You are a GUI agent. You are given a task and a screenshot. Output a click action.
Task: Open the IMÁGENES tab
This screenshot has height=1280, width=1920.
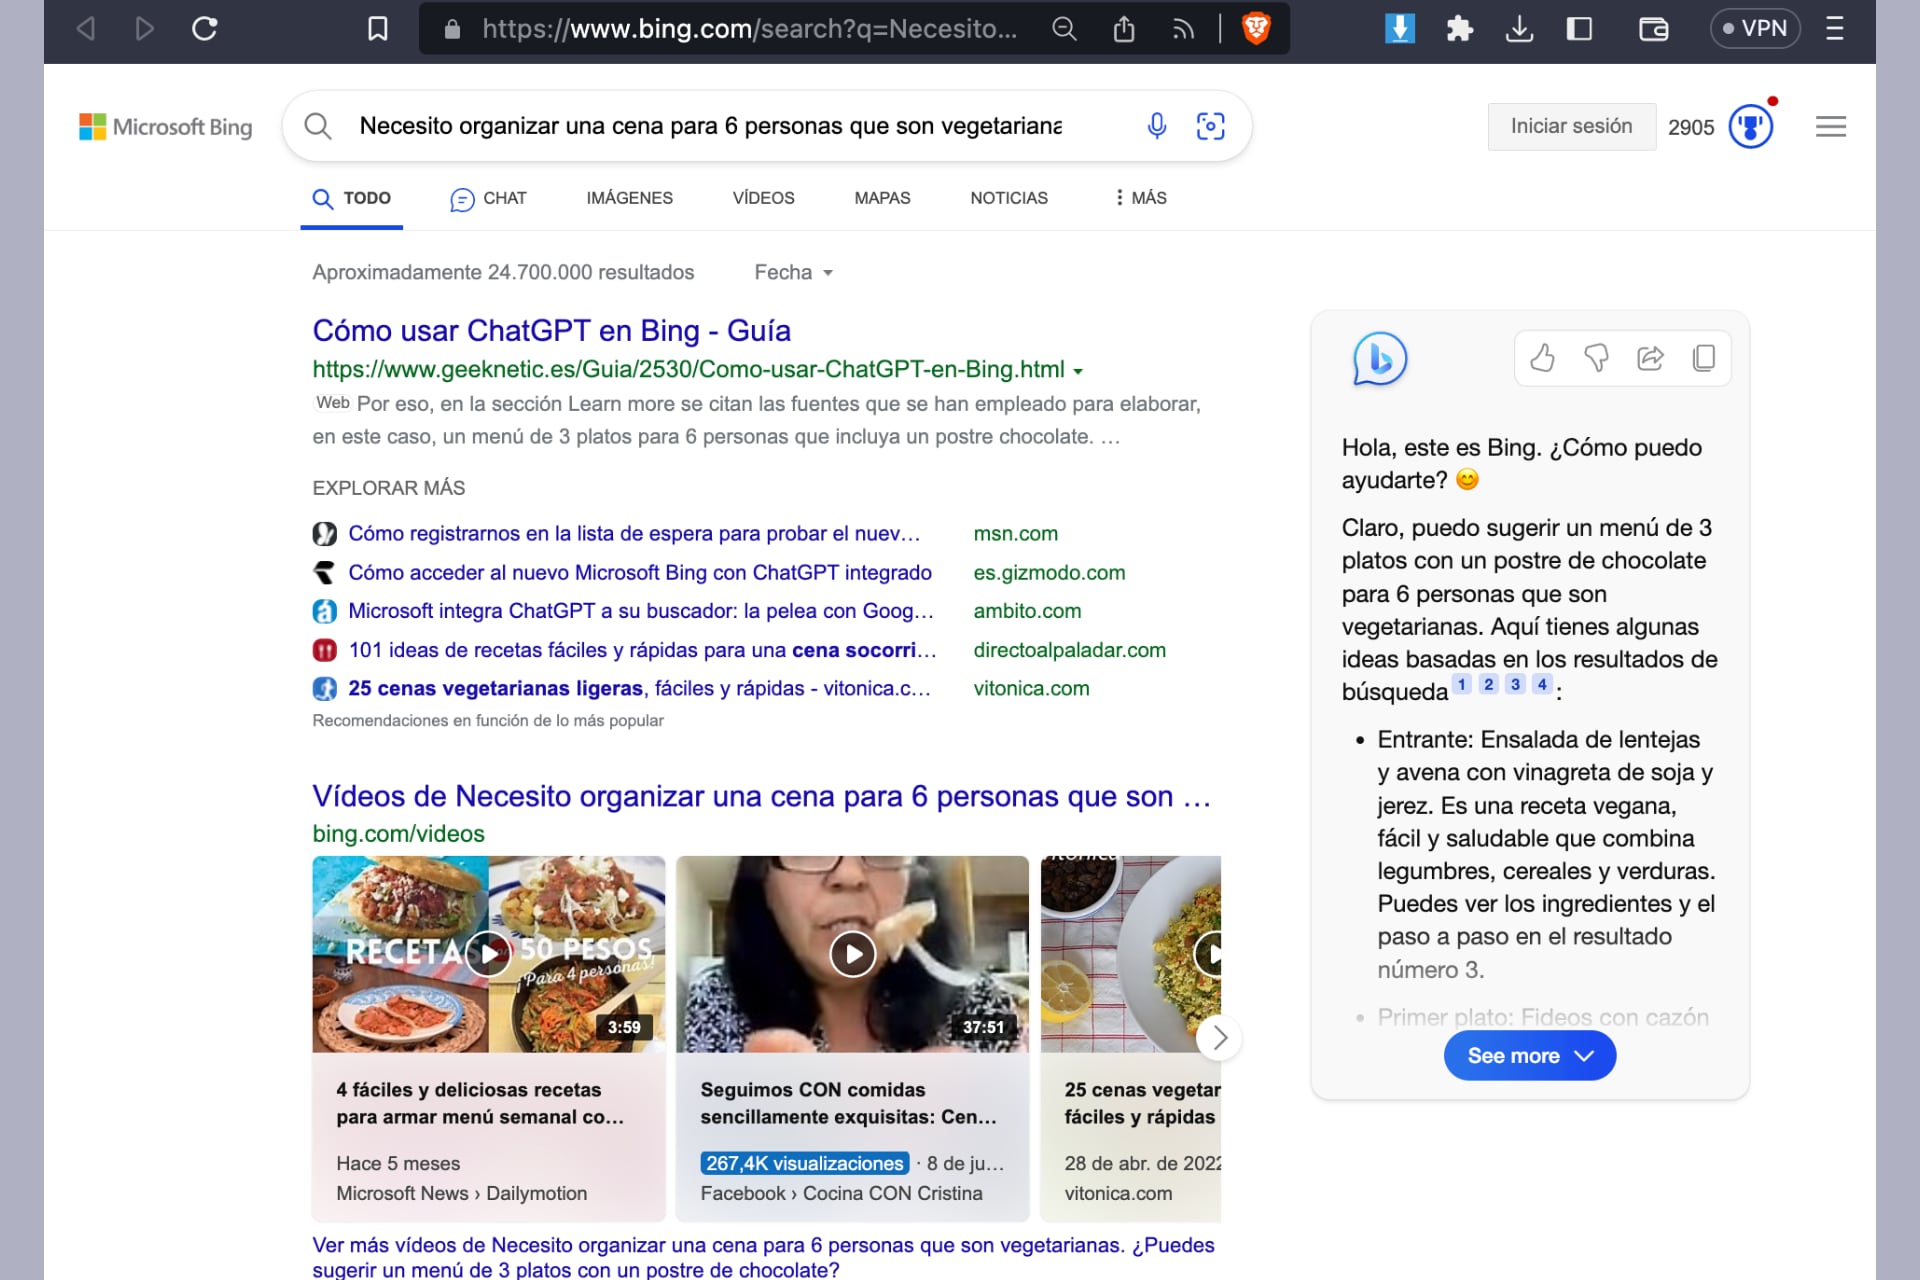[629, 198]
